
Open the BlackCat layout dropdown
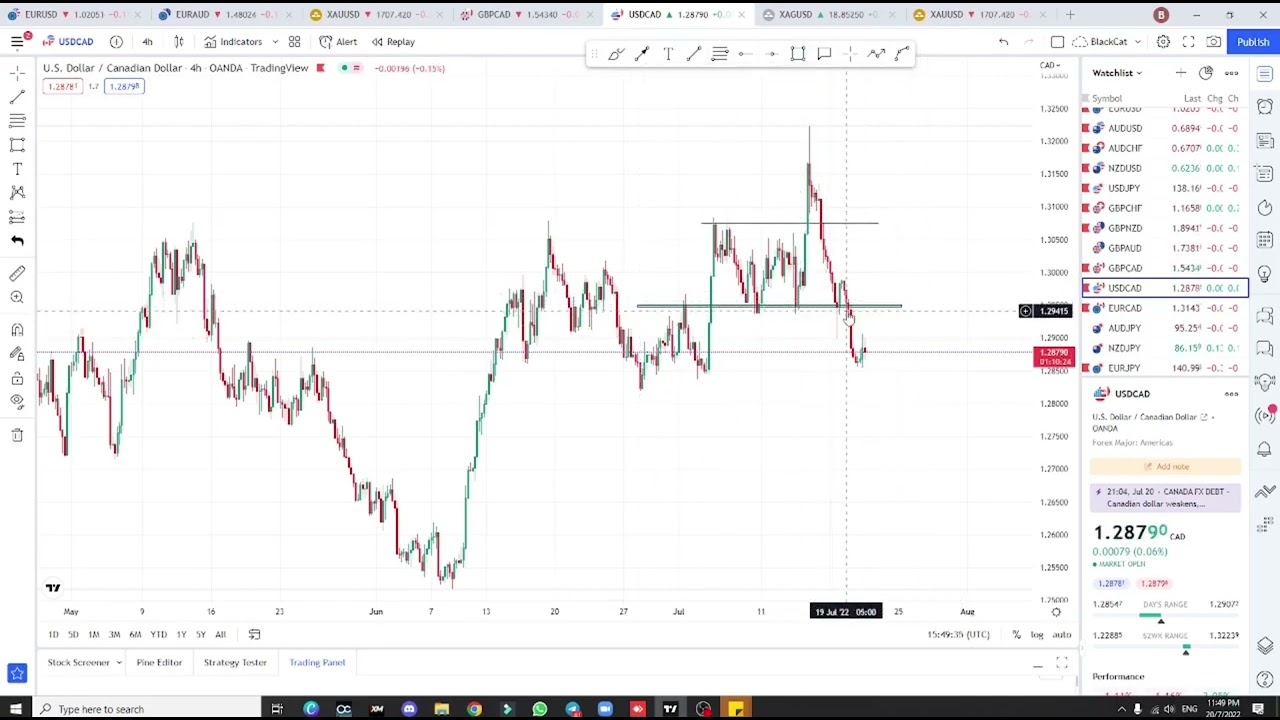click(x=1107, y=42)
